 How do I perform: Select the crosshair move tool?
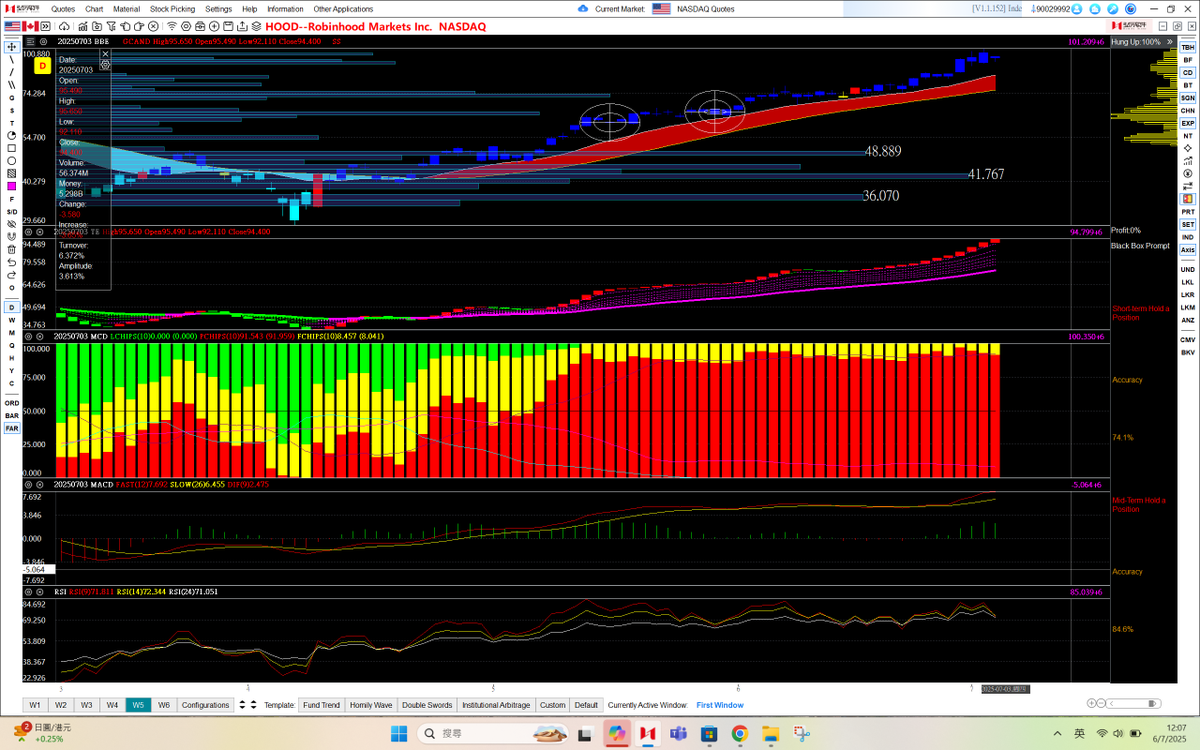[12, 46]
